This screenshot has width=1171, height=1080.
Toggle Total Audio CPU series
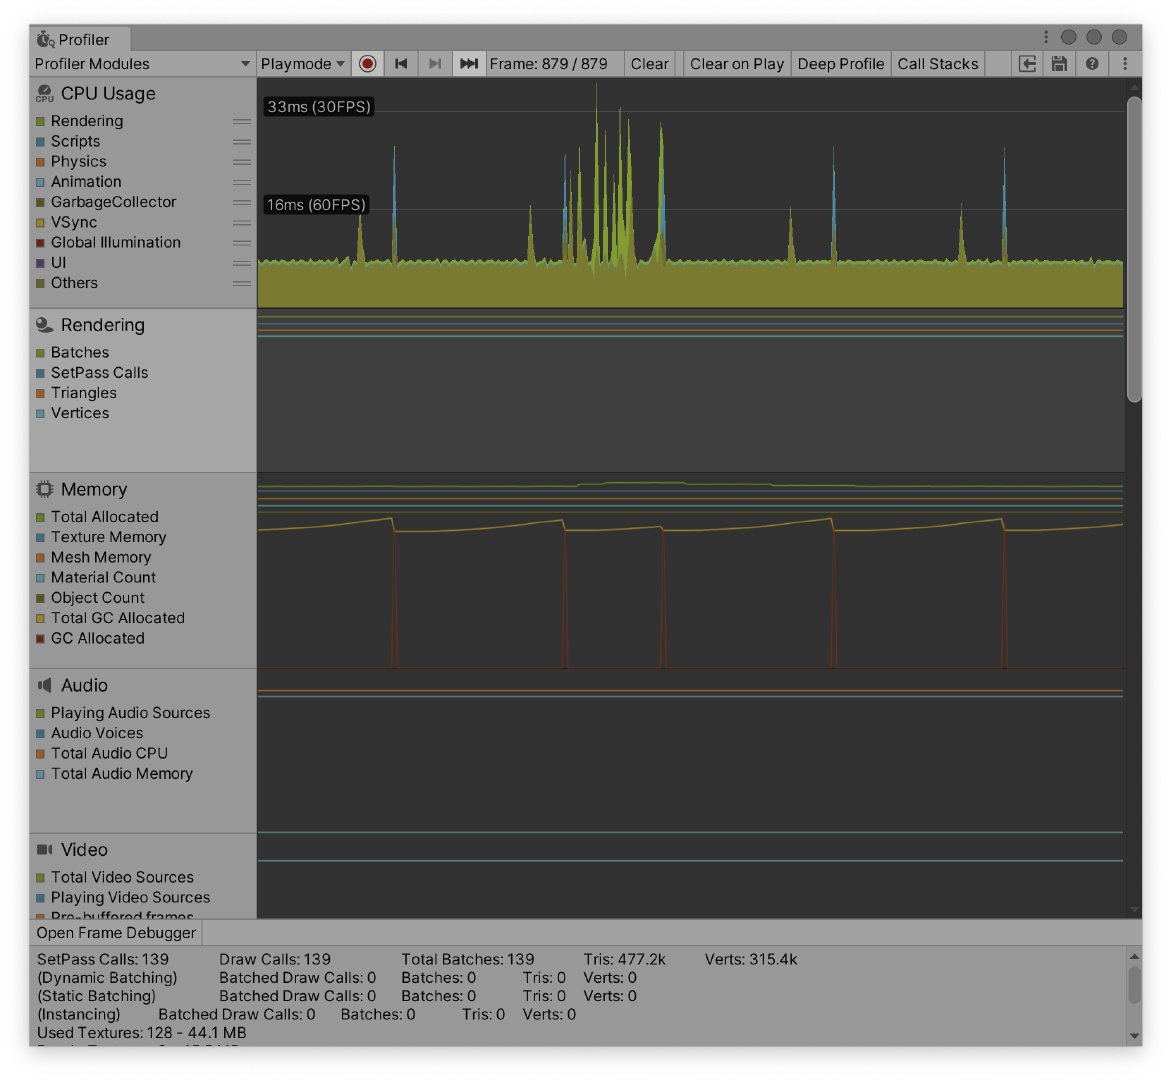pos(40,754)
